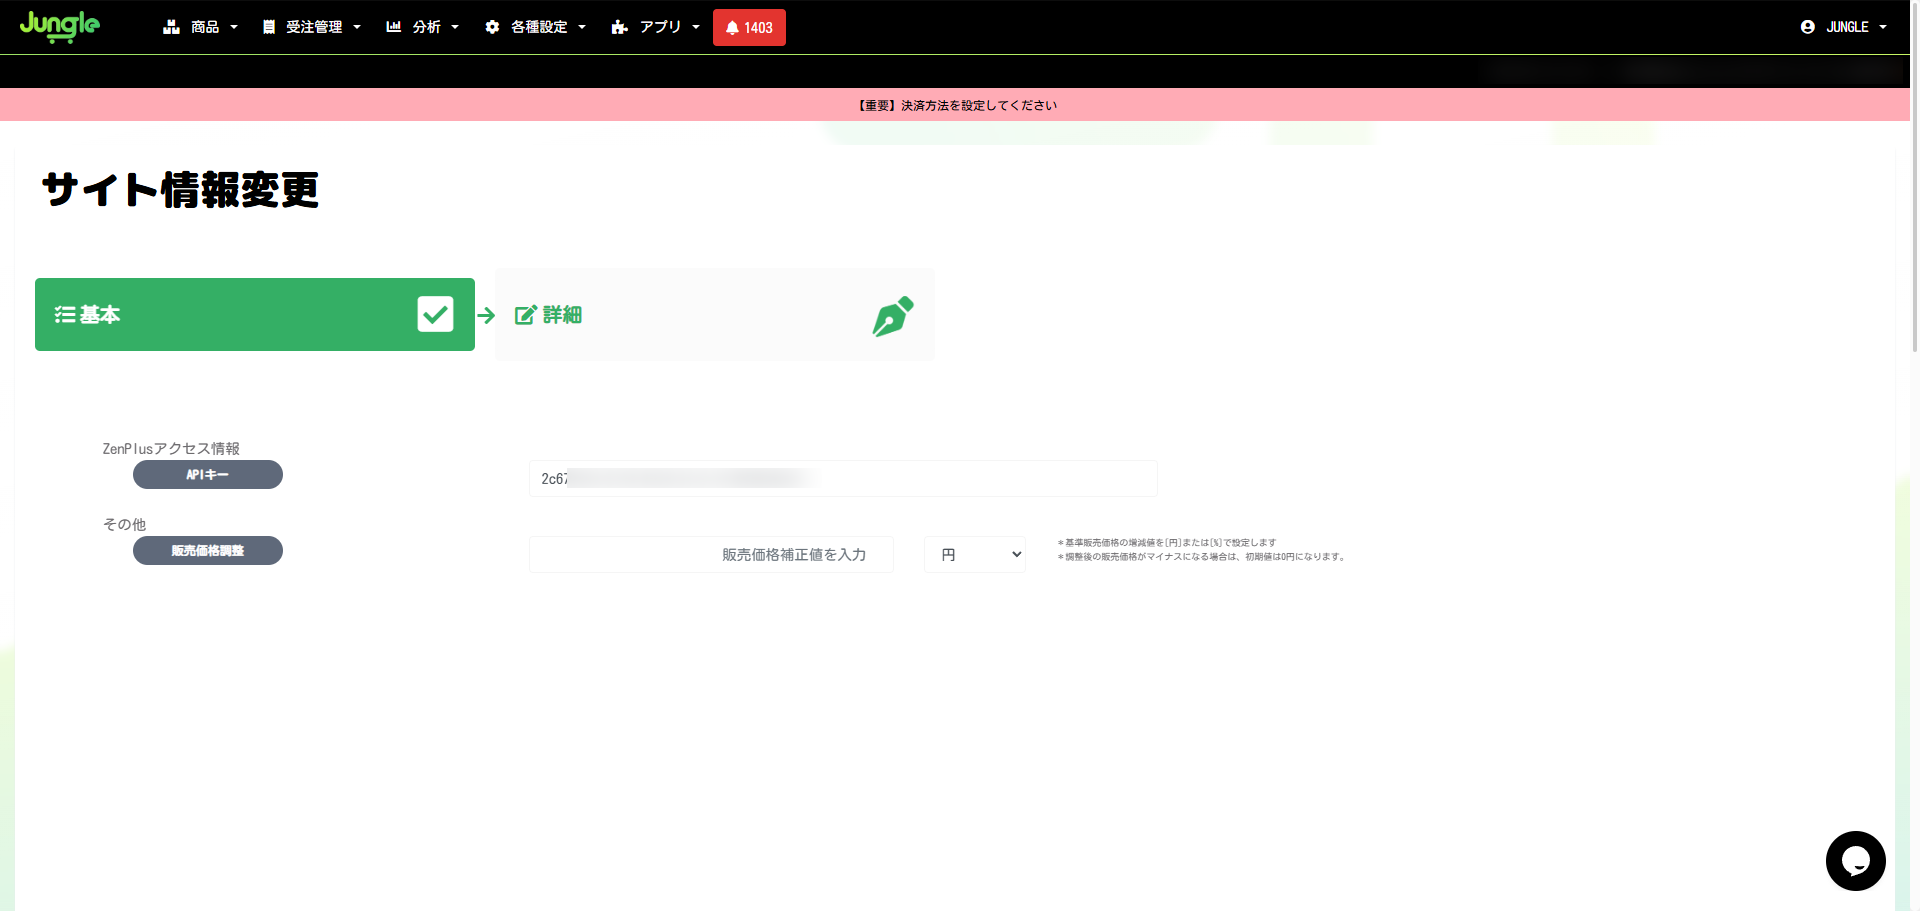Click the bell notification icon
The width and height of the screenshot is (1920, 911).
732,28
